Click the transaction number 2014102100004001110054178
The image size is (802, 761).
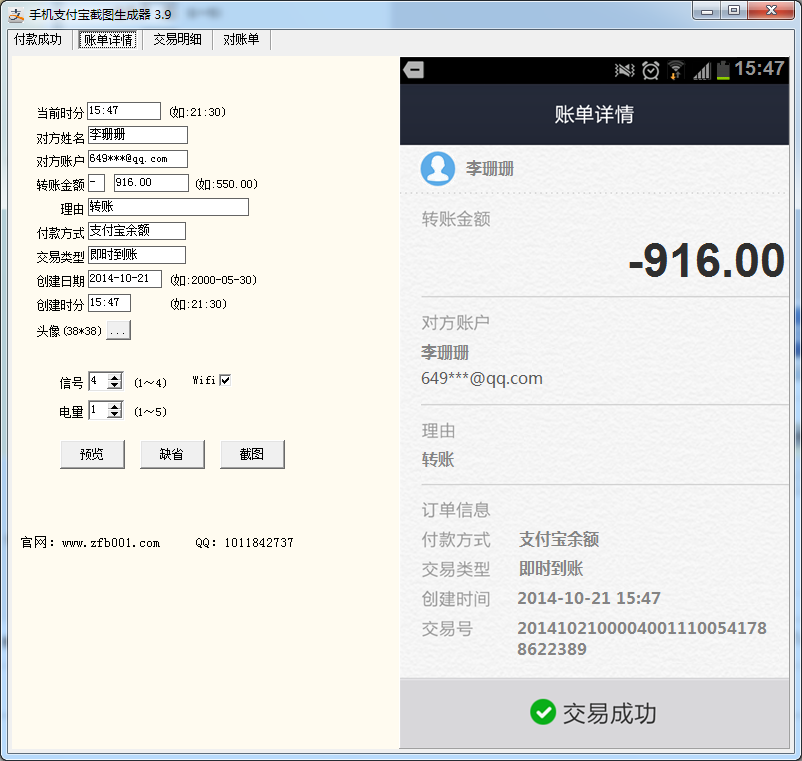coord(642,628)
